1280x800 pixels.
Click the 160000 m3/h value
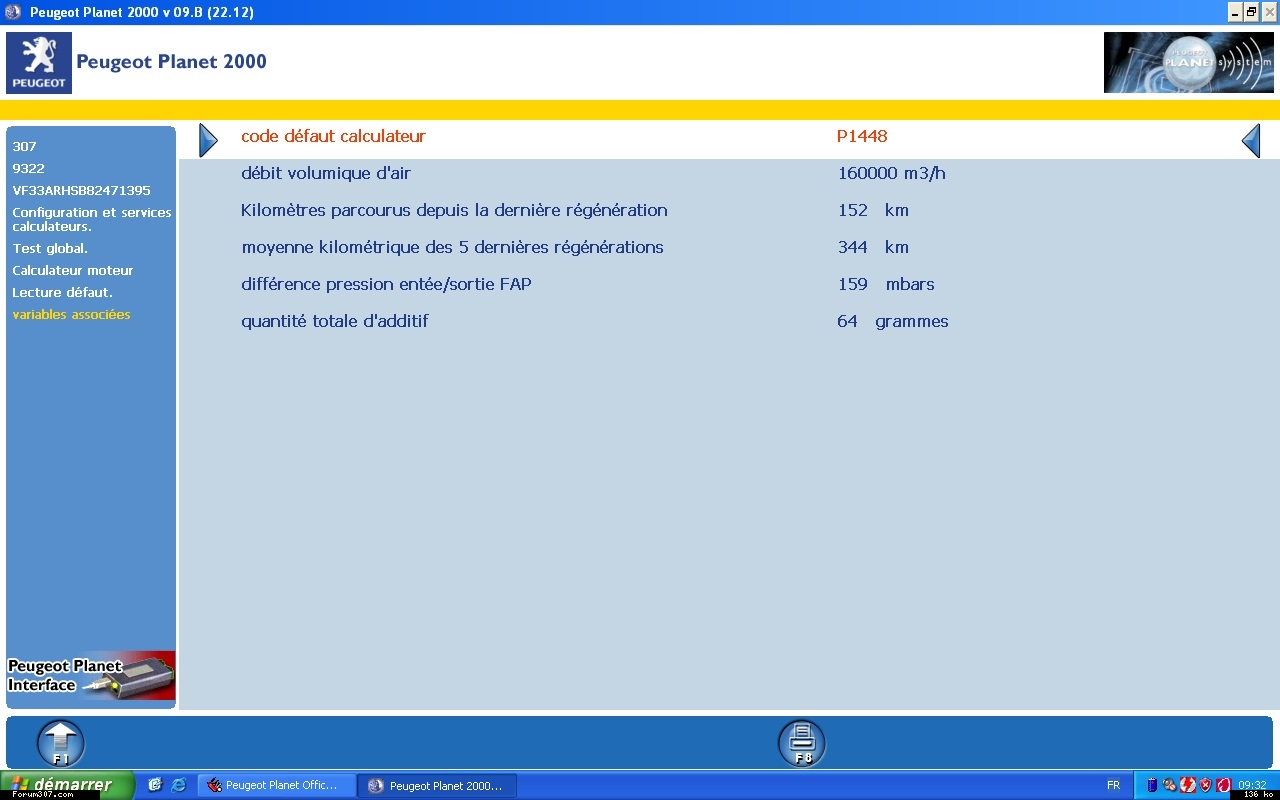[891, 173]
